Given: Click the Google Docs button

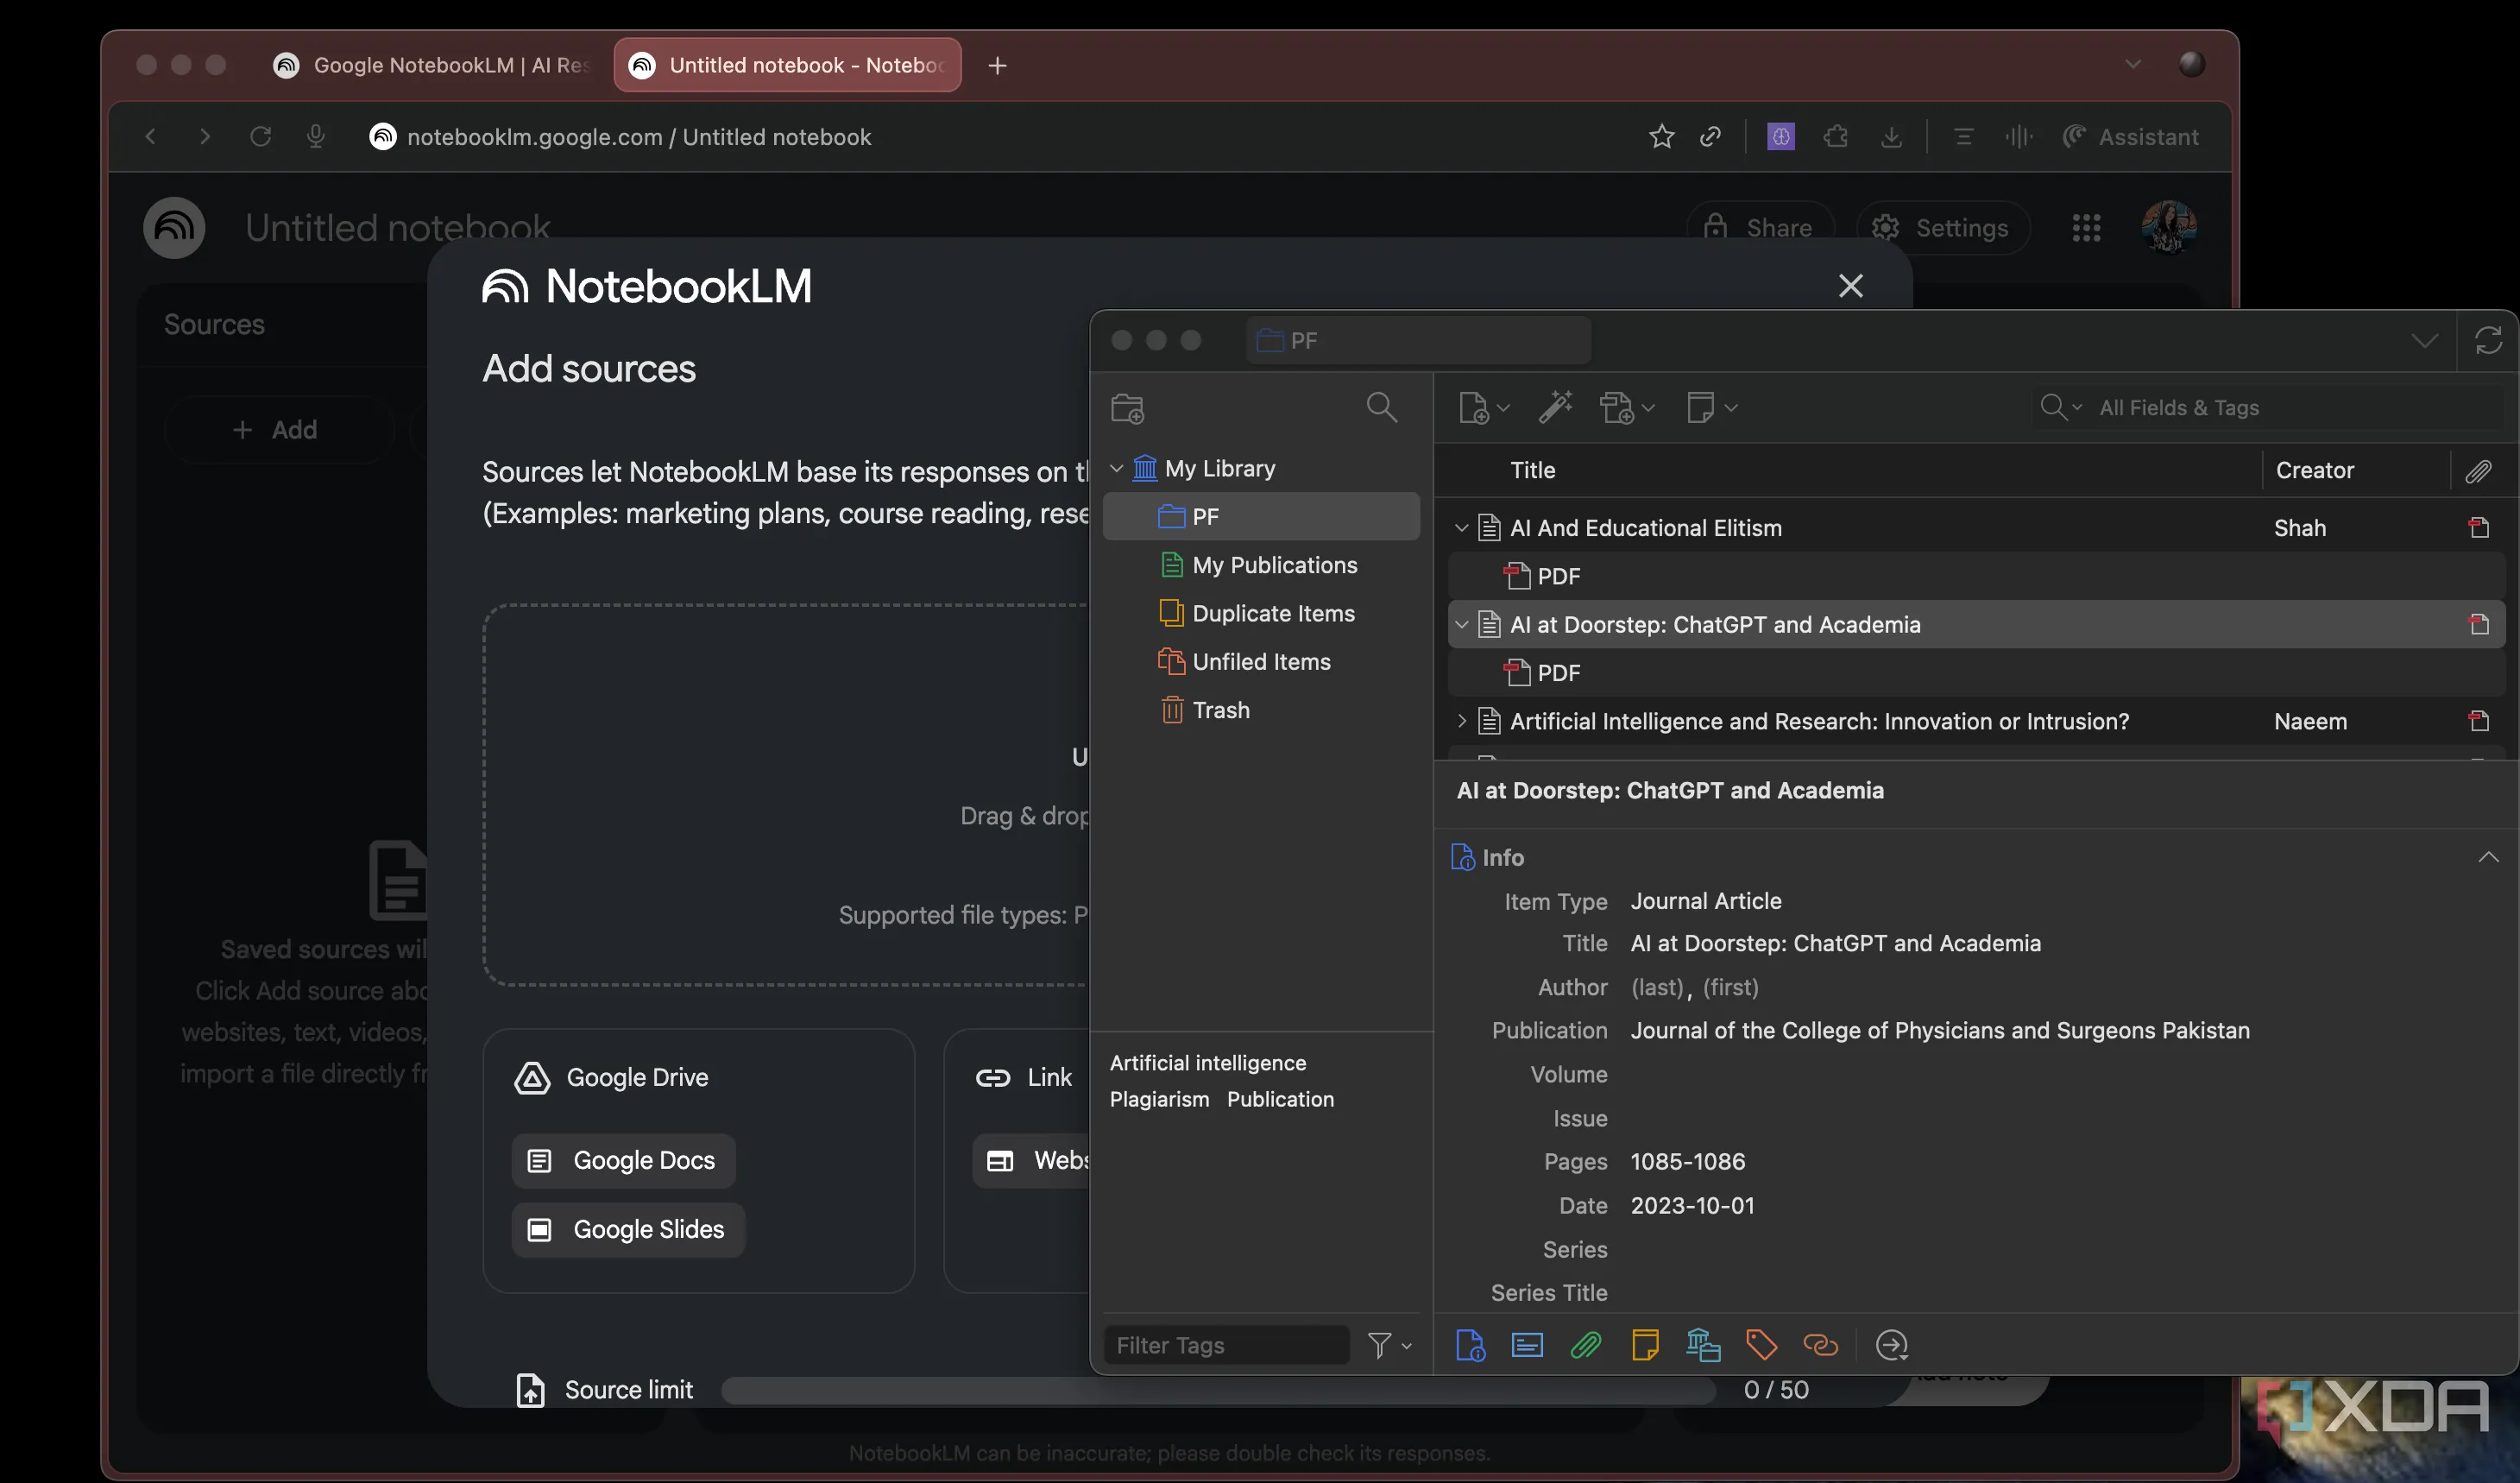Looking at the screenshot, I should tap(624, 1160).
